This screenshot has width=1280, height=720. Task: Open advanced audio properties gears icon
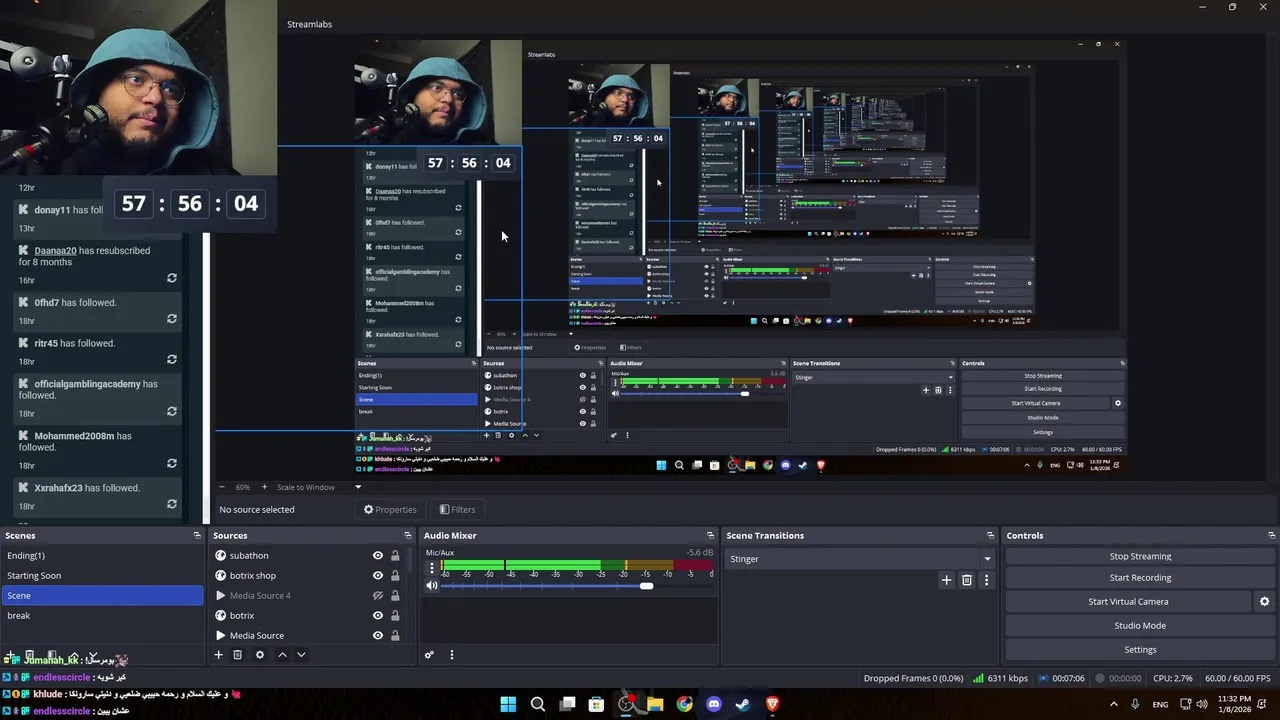pyautogui.click(x=429, y=655)
